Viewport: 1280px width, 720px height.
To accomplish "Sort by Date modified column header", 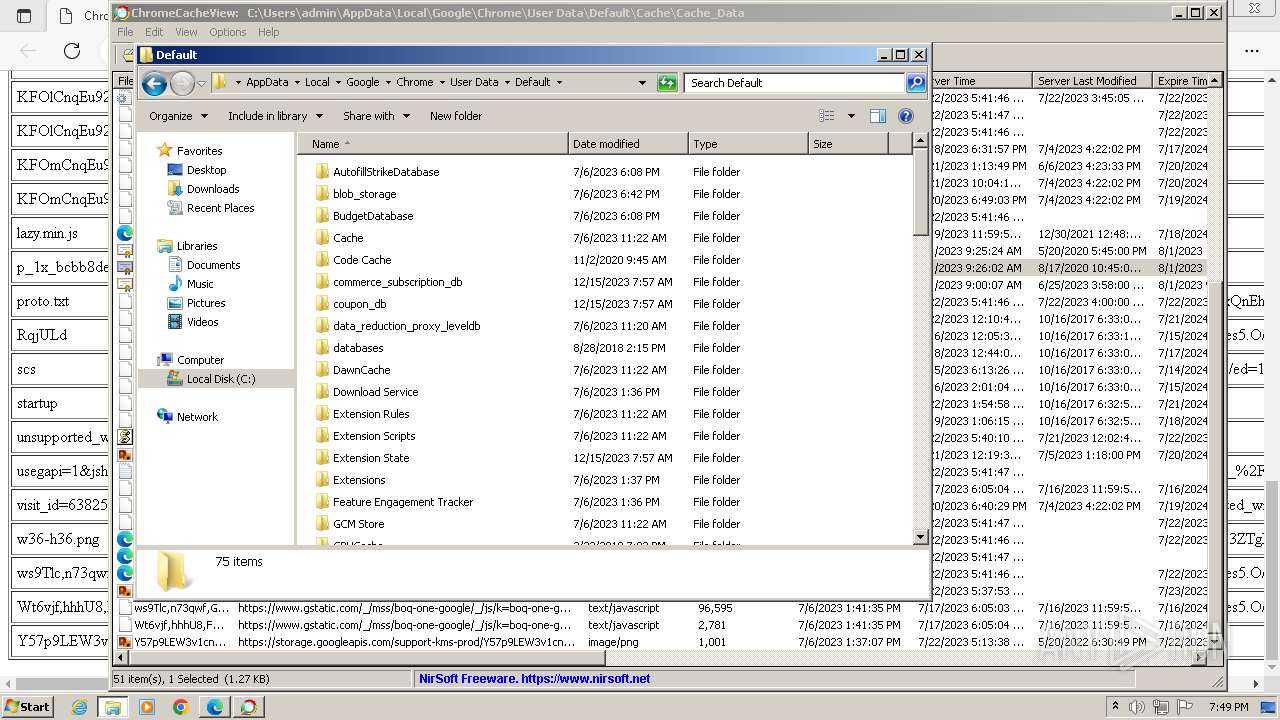I will pos(628,144).
